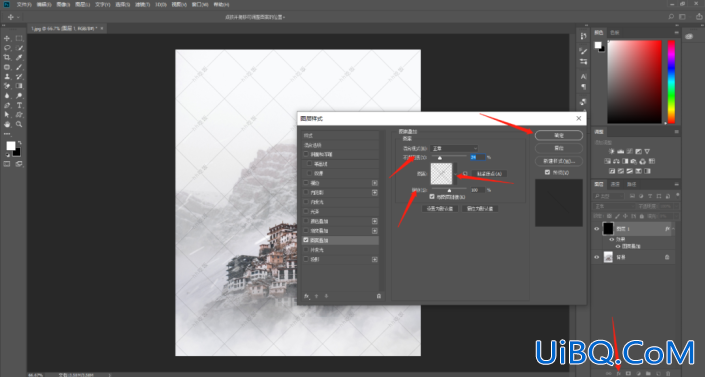Click the share icon at top right

click(699, 17)
